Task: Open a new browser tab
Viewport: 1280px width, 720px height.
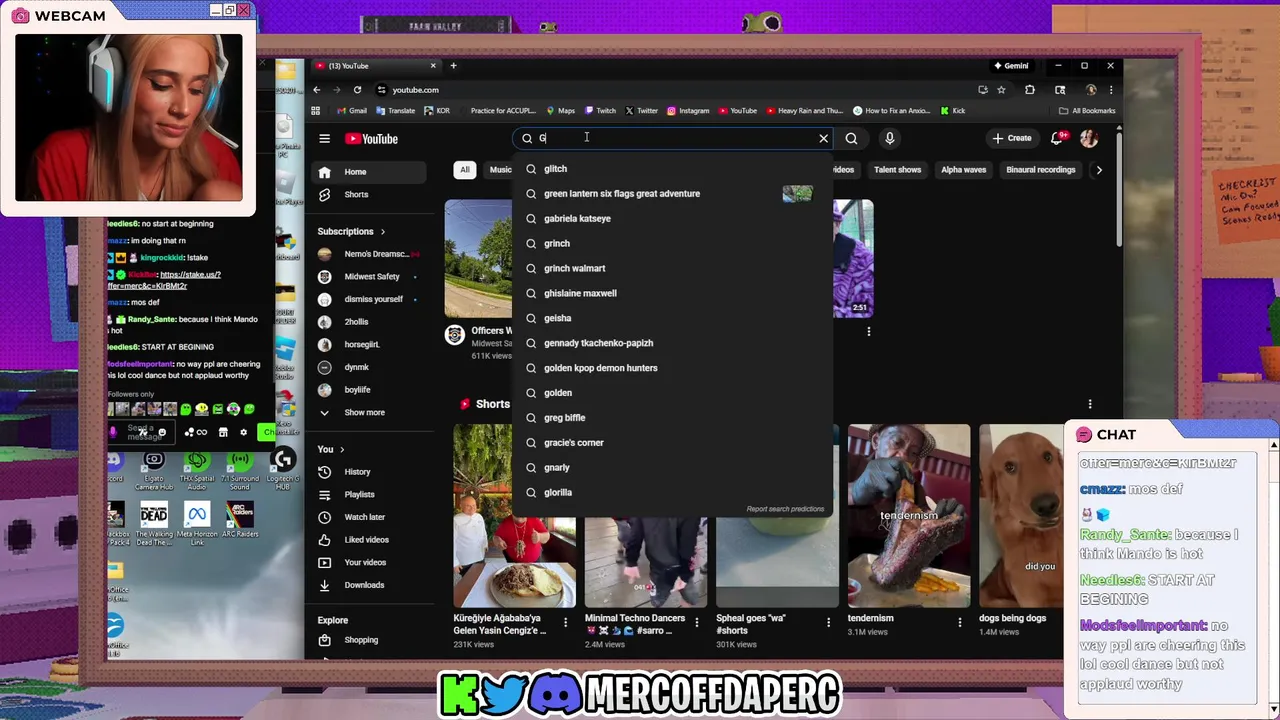Action: [x=453, y=66]
